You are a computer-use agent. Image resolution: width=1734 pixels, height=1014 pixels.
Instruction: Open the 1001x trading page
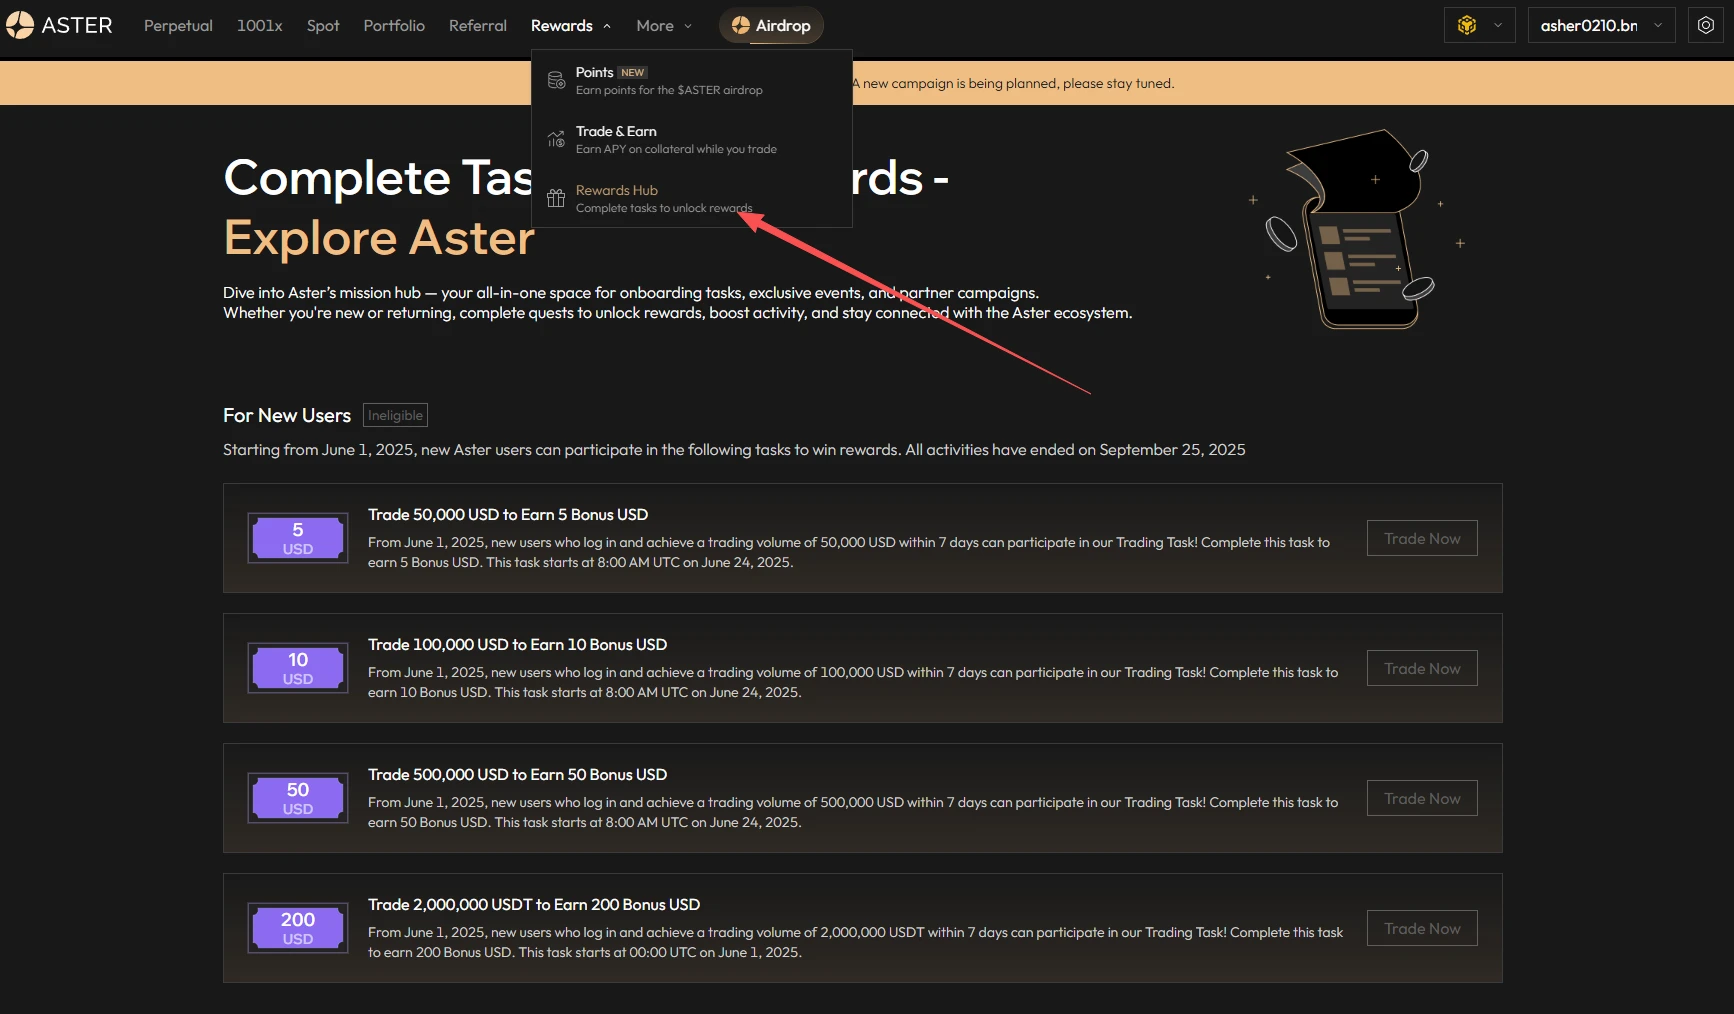coord(260,25)
